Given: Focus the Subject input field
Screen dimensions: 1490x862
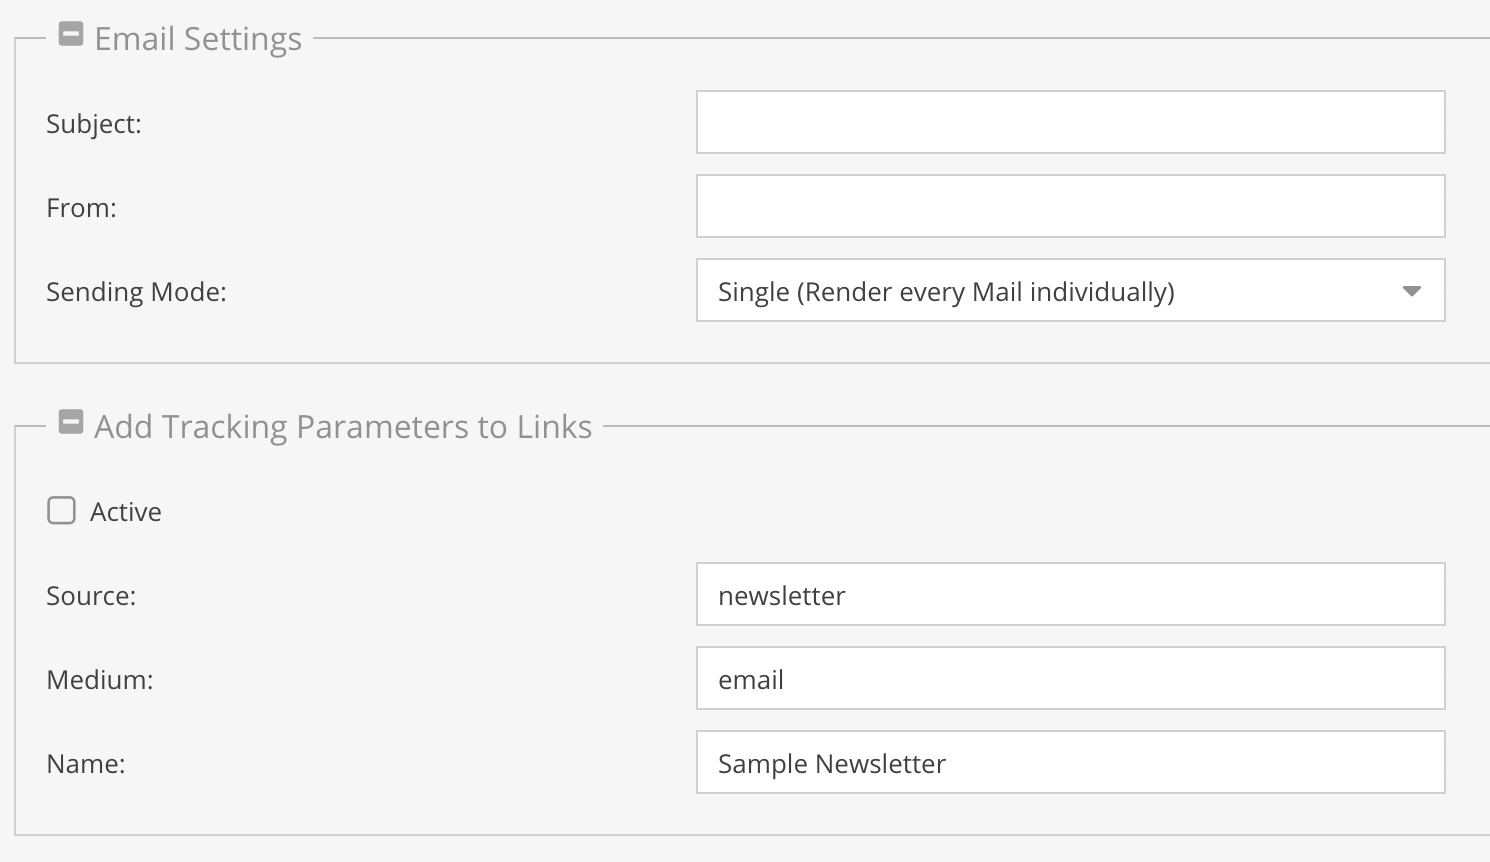Looking at the screenshot, I should 1070,122.
